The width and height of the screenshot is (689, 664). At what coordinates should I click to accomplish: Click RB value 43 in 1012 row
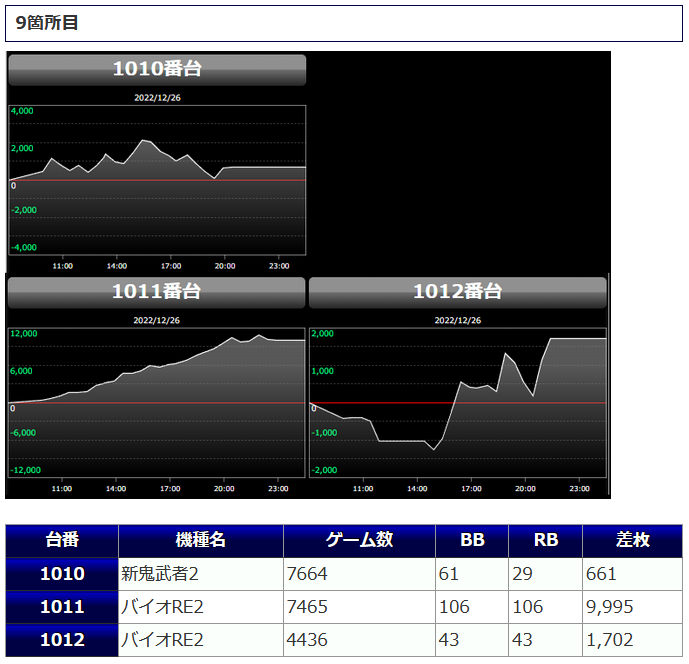coord(522,640)
